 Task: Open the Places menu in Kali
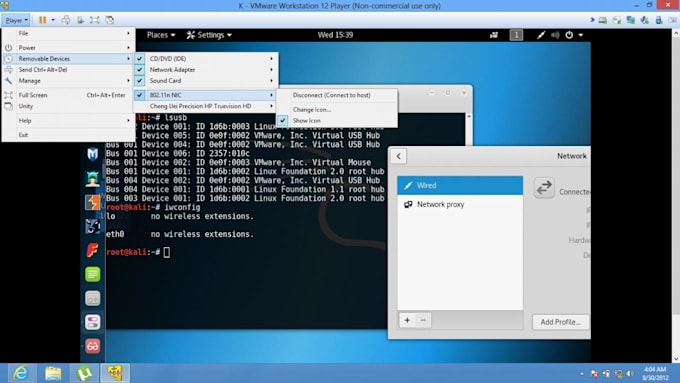tap(161, 35)
